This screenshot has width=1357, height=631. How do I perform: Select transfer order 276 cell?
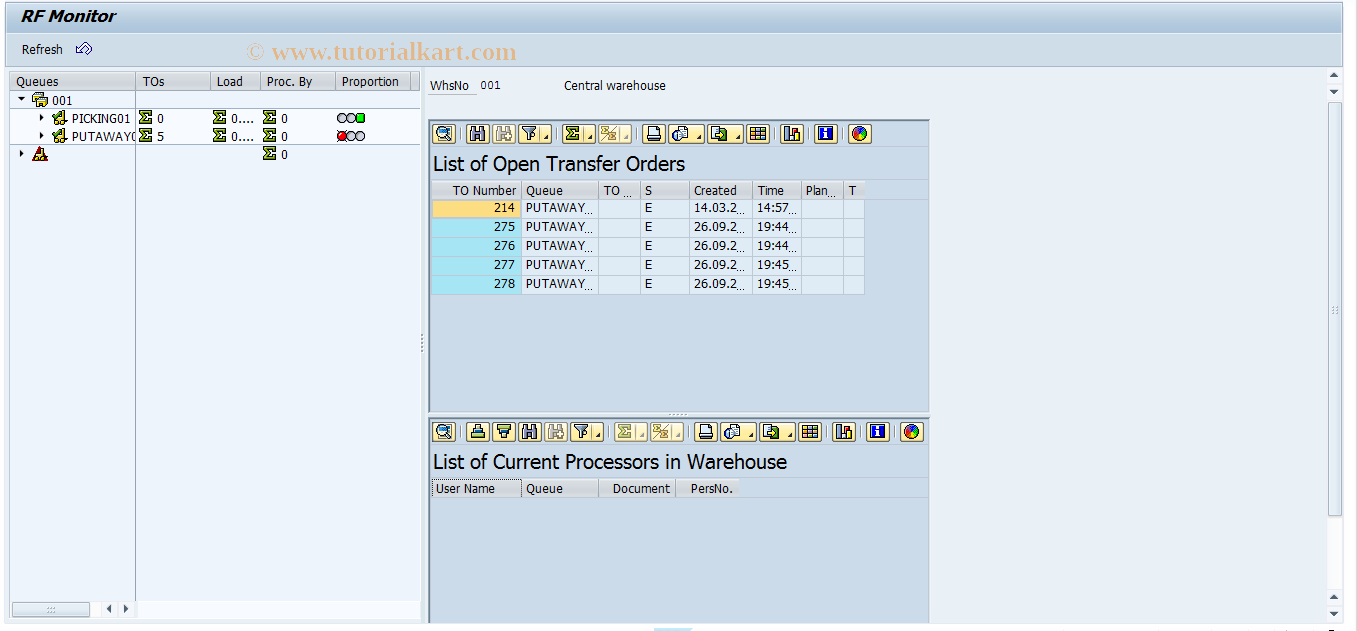[x=476, y=246]
